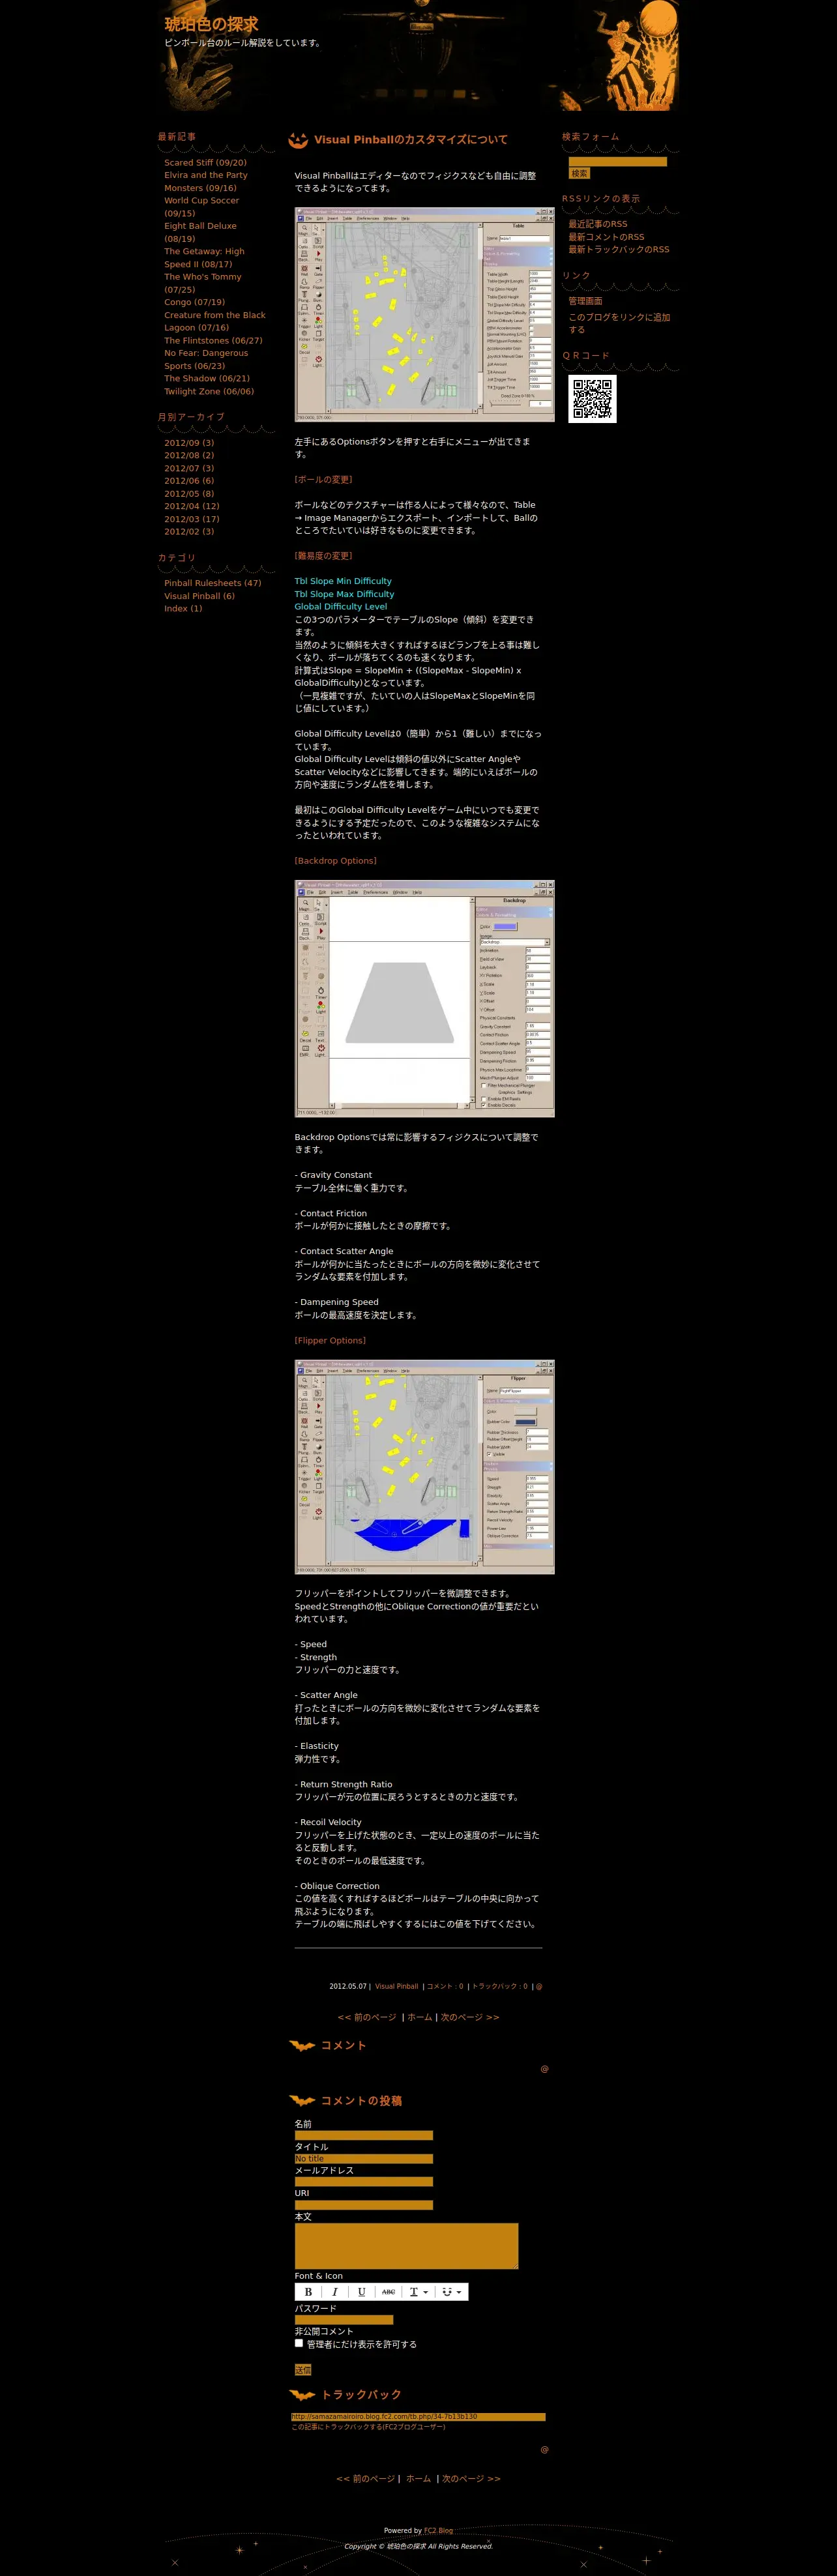Open the Backdrop Options screenshot
837x2576 pixels.
(x=424, y=998)
